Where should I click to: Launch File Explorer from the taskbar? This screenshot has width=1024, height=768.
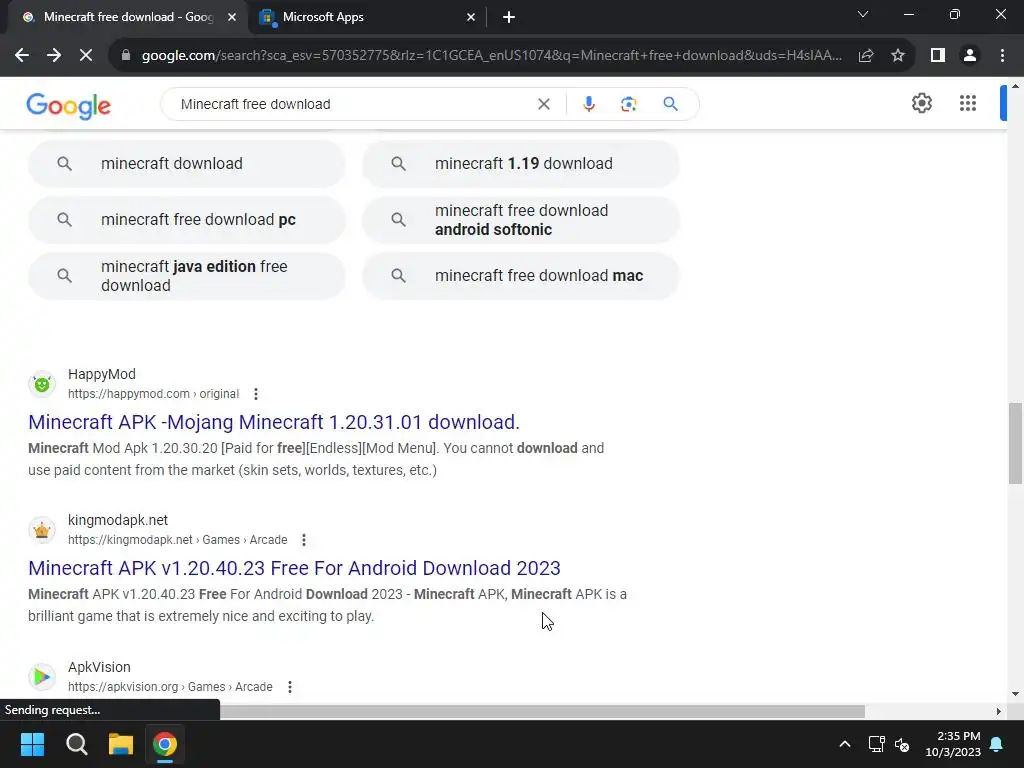pyautogui.click(x=121, y=744)
